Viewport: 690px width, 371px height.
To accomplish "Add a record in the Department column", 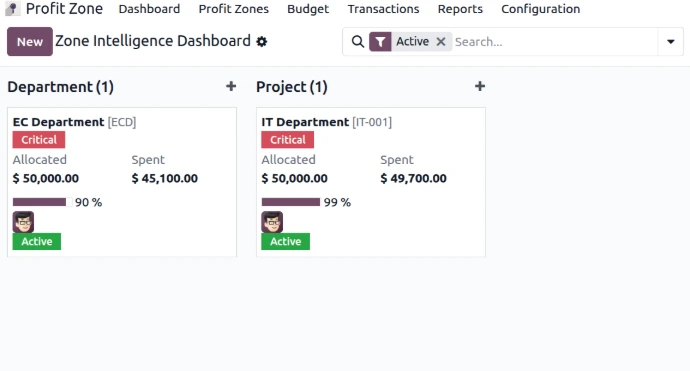I will pyautogui.click(x=231, y=86).
